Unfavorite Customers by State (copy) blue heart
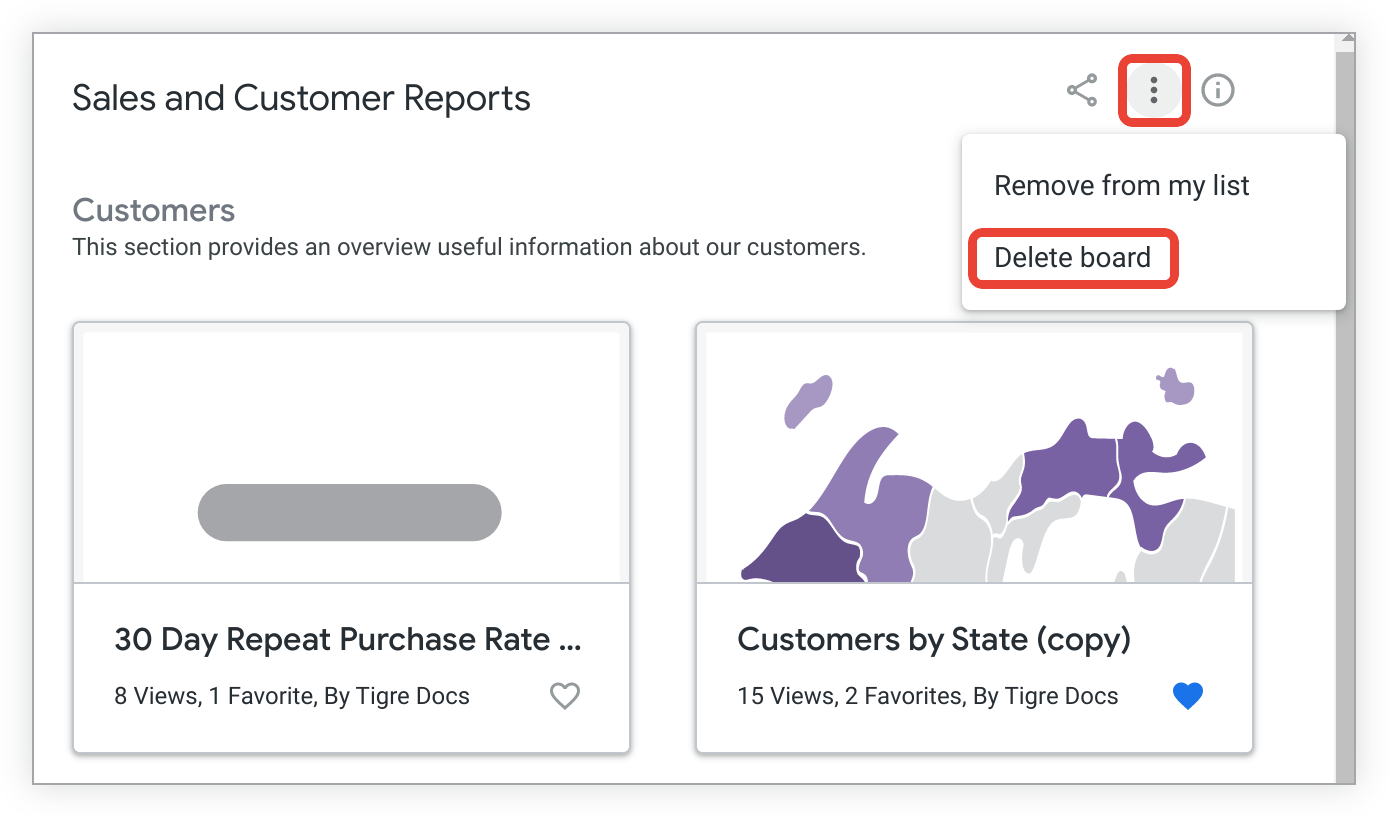Screen dimensions: 1388x817 [x=1187, y=696]
